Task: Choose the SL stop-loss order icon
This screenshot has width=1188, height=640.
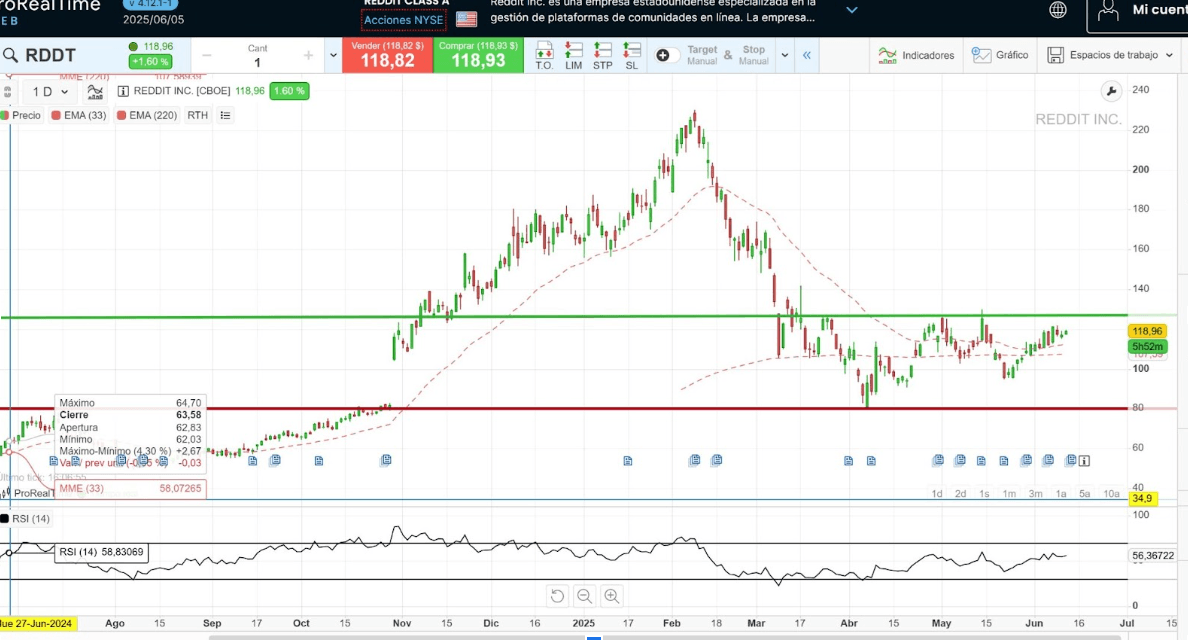Action: pyautogui.click(x=632, y=55)
